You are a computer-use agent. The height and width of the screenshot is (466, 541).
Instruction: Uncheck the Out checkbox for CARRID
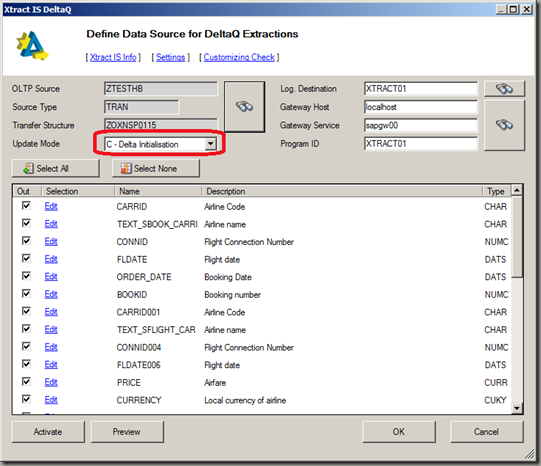pos(26,206)
